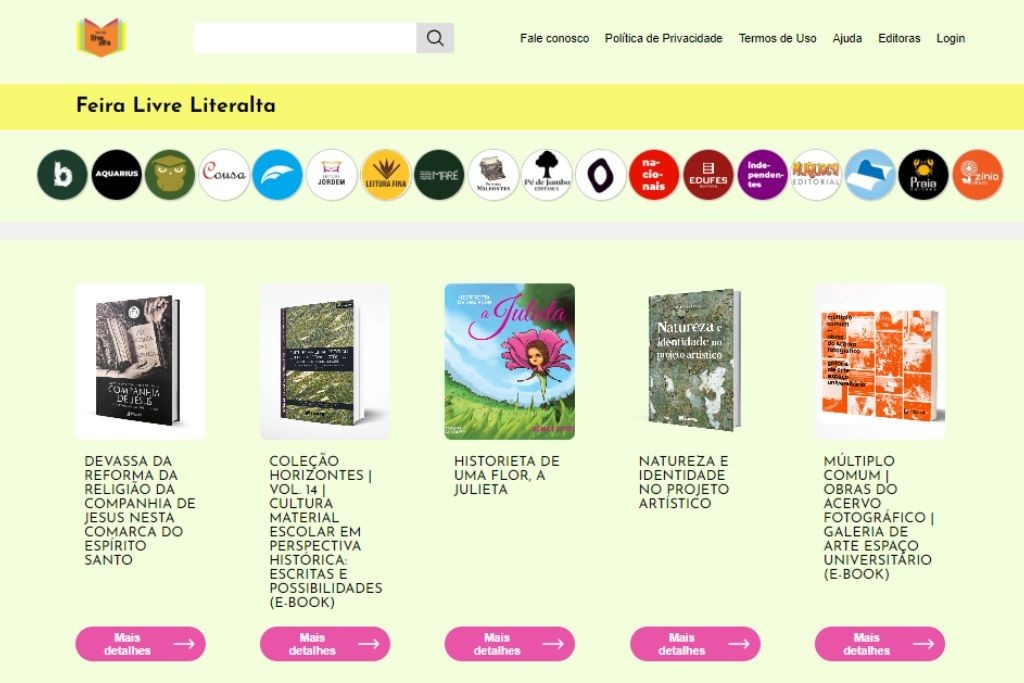Click Mais detalhes for Historieta de uma Flor
This screenshot has height=683, width=1024.
point(509,644)
